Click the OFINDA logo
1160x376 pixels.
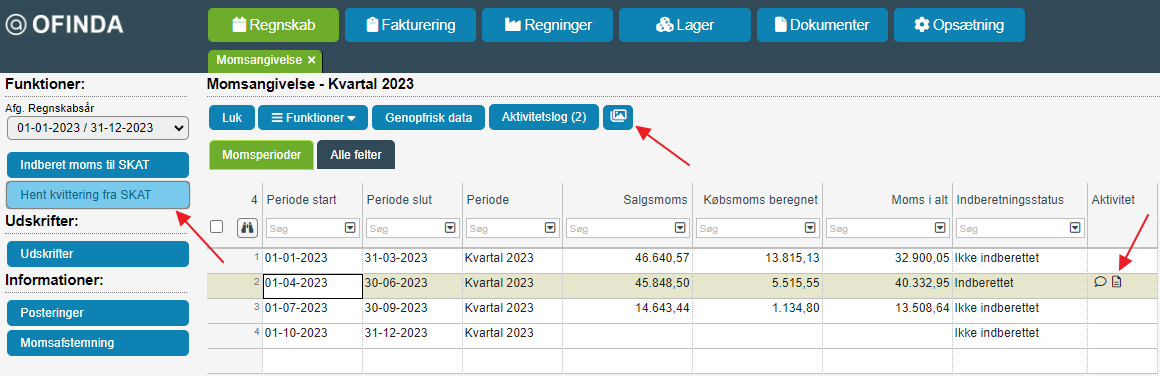(64, 25)
